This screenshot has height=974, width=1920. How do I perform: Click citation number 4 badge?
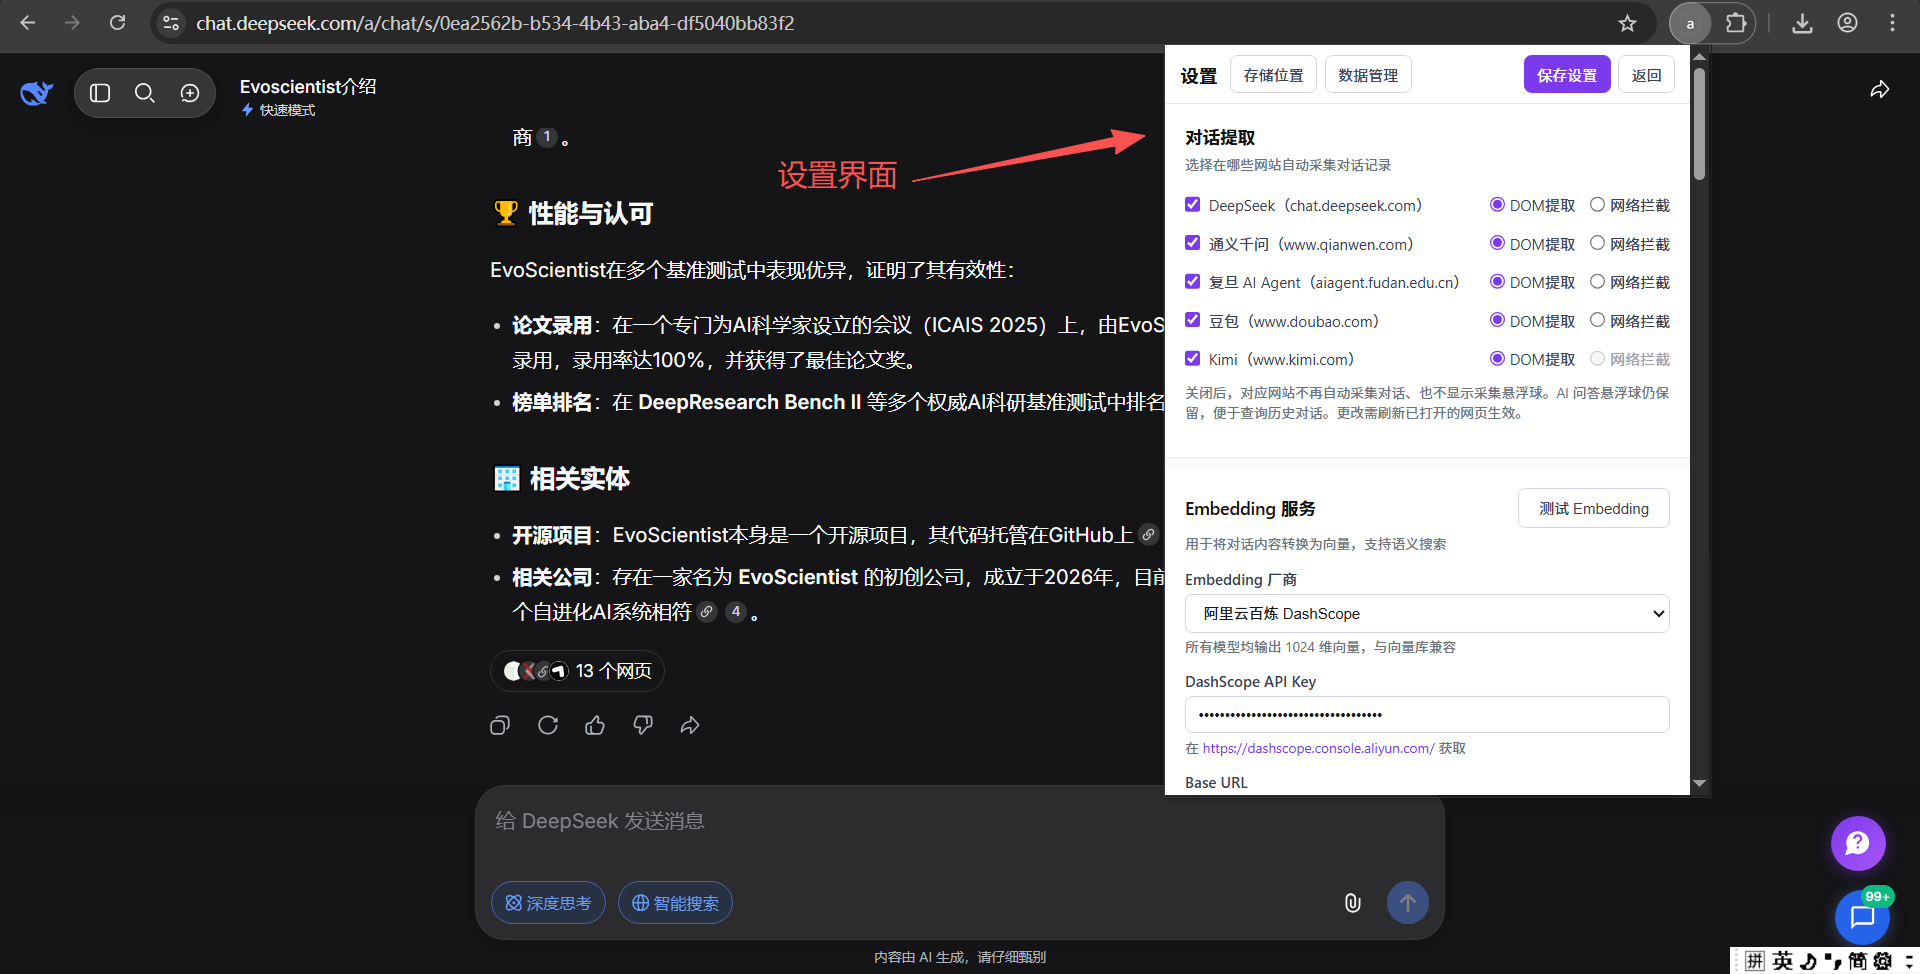pos(736,611)
